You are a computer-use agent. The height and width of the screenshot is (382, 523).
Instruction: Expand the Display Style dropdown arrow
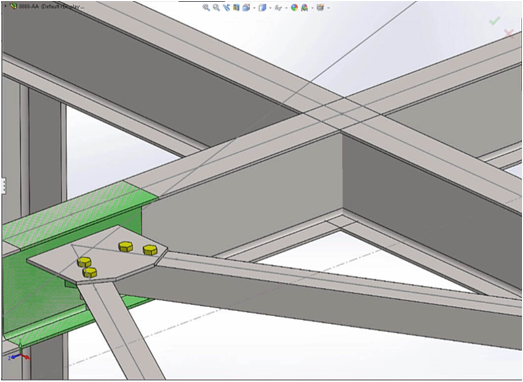tap(270, 8)
